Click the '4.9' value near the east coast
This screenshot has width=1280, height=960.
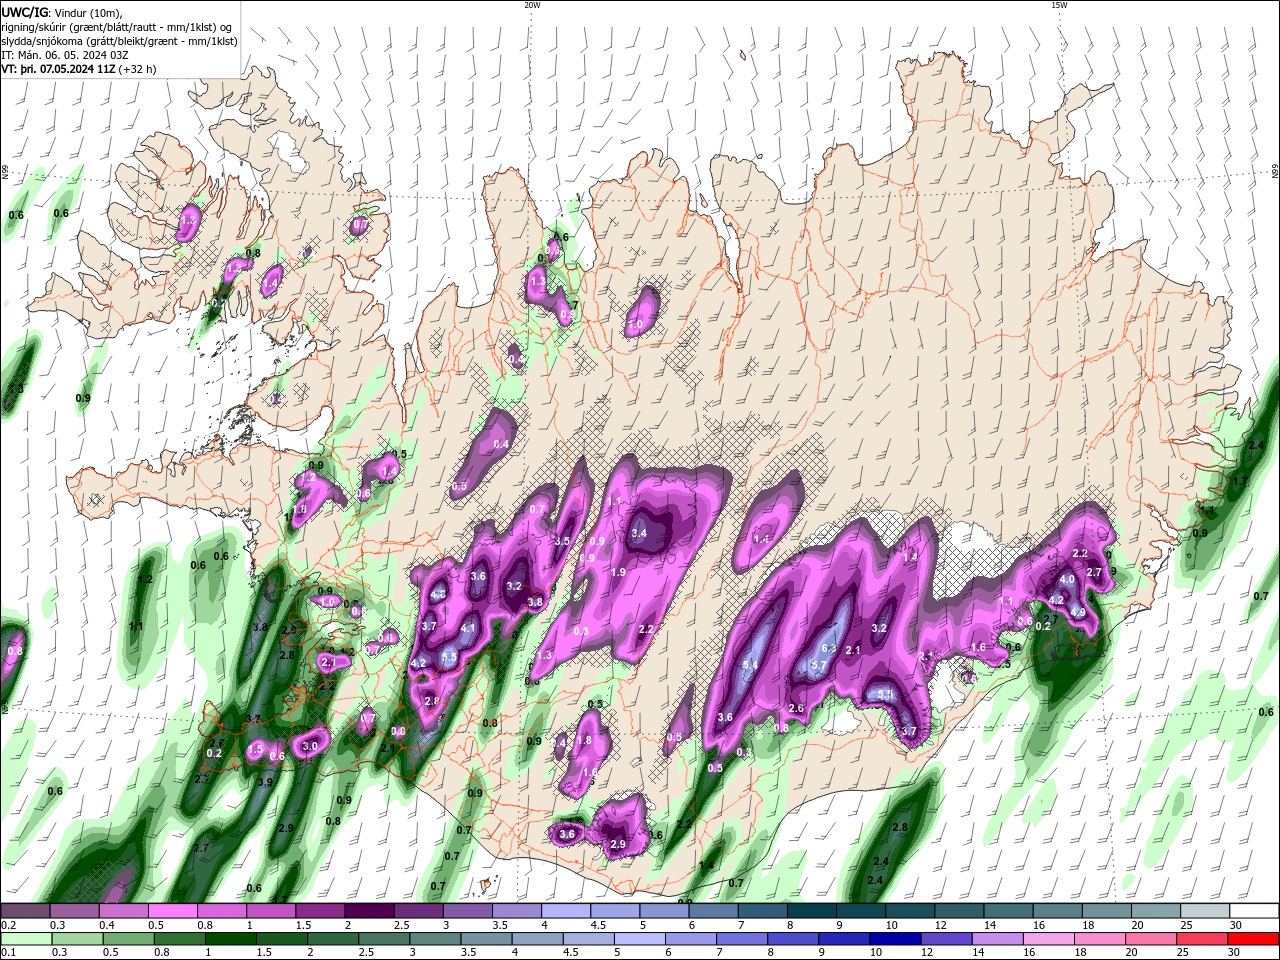1078,613
